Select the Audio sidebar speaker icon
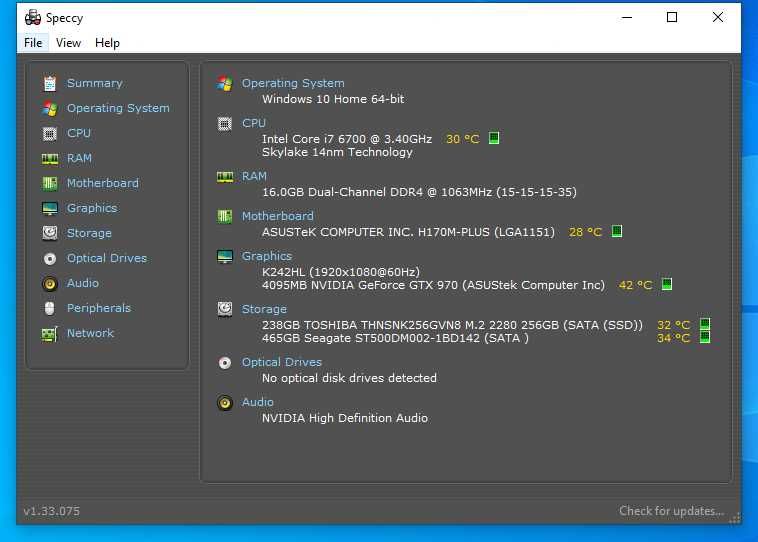The image size is (758, 542). (x=50, y=283)
